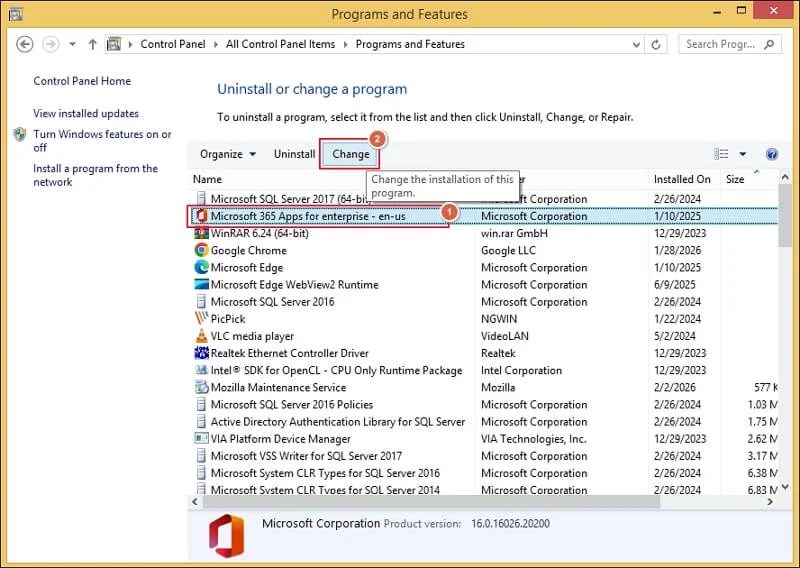Open the recent locations dropdown arrow

coord(72,44)
